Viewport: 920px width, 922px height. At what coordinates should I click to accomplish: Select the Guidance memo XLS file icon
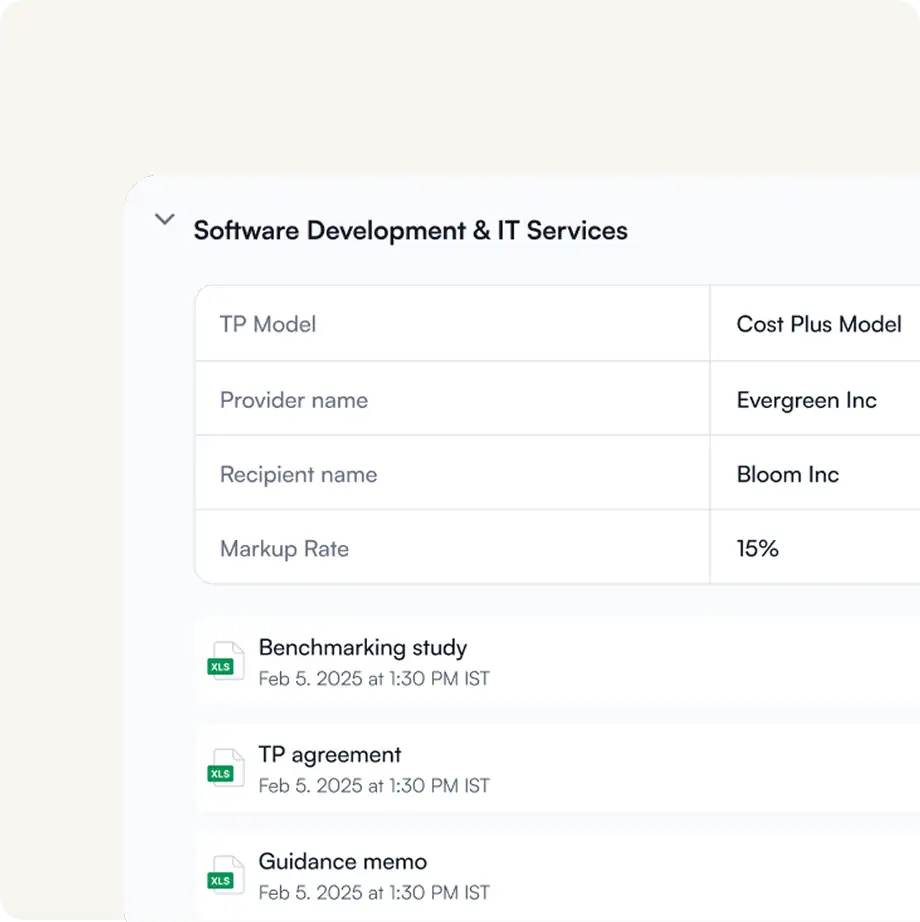[x=225, y=876]
